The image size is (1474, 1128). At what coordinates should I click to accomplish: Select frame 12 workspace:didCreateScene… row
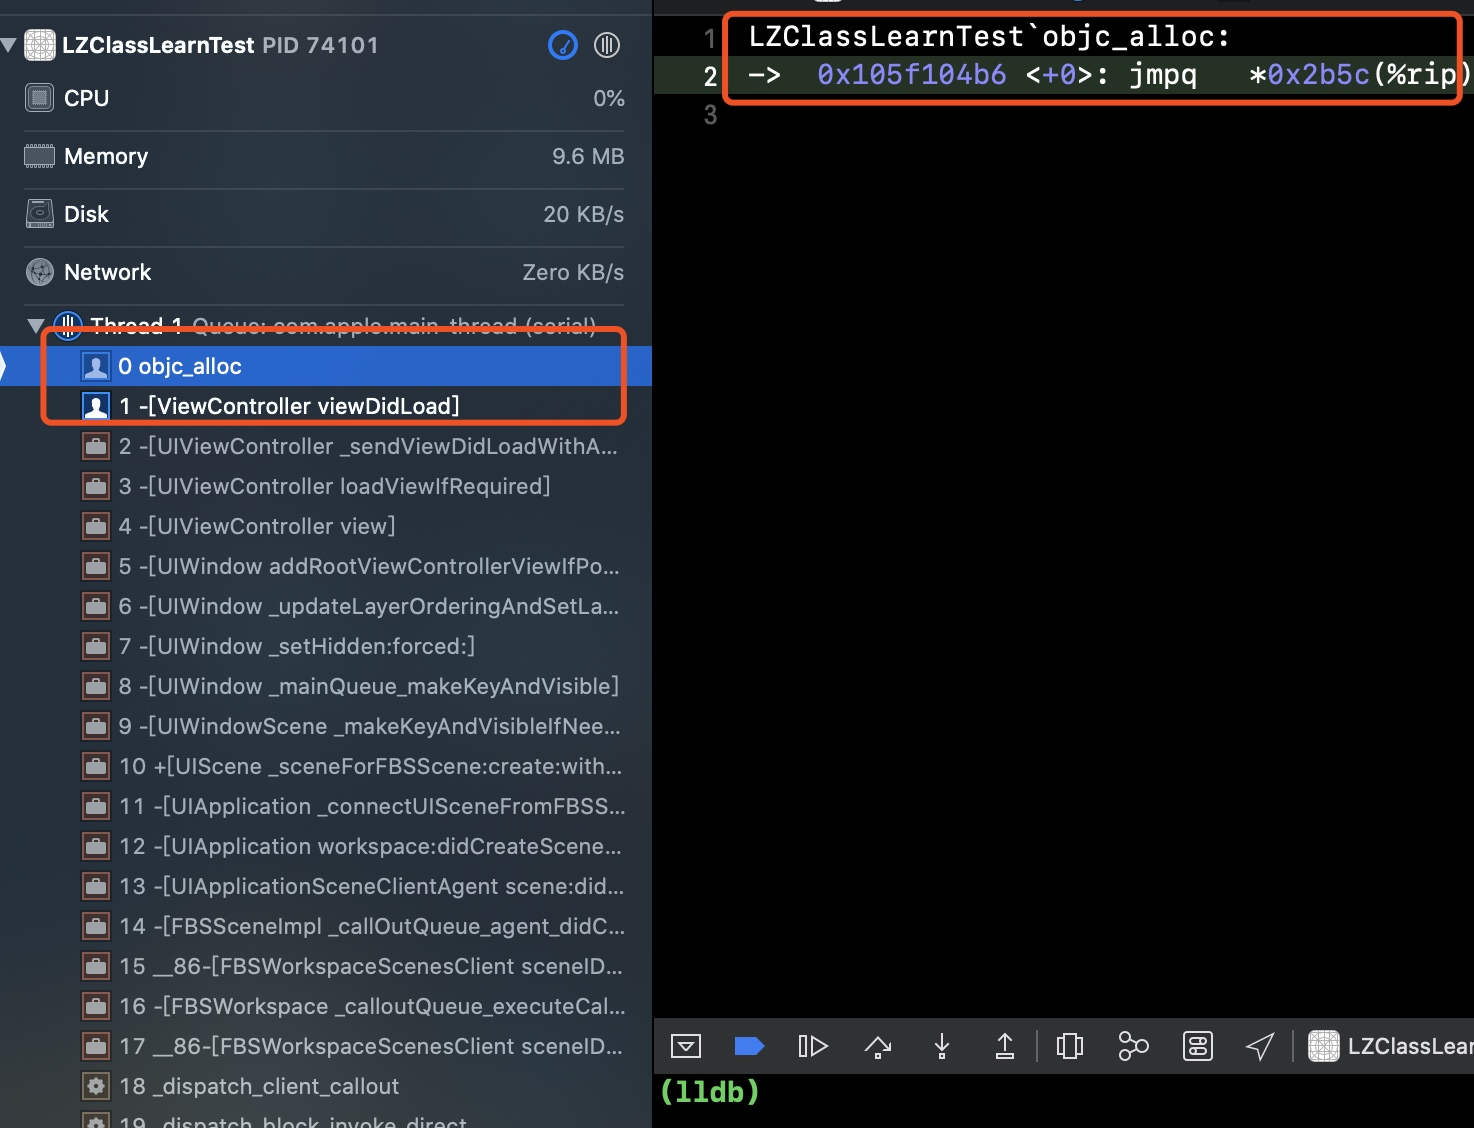point(326,846)
